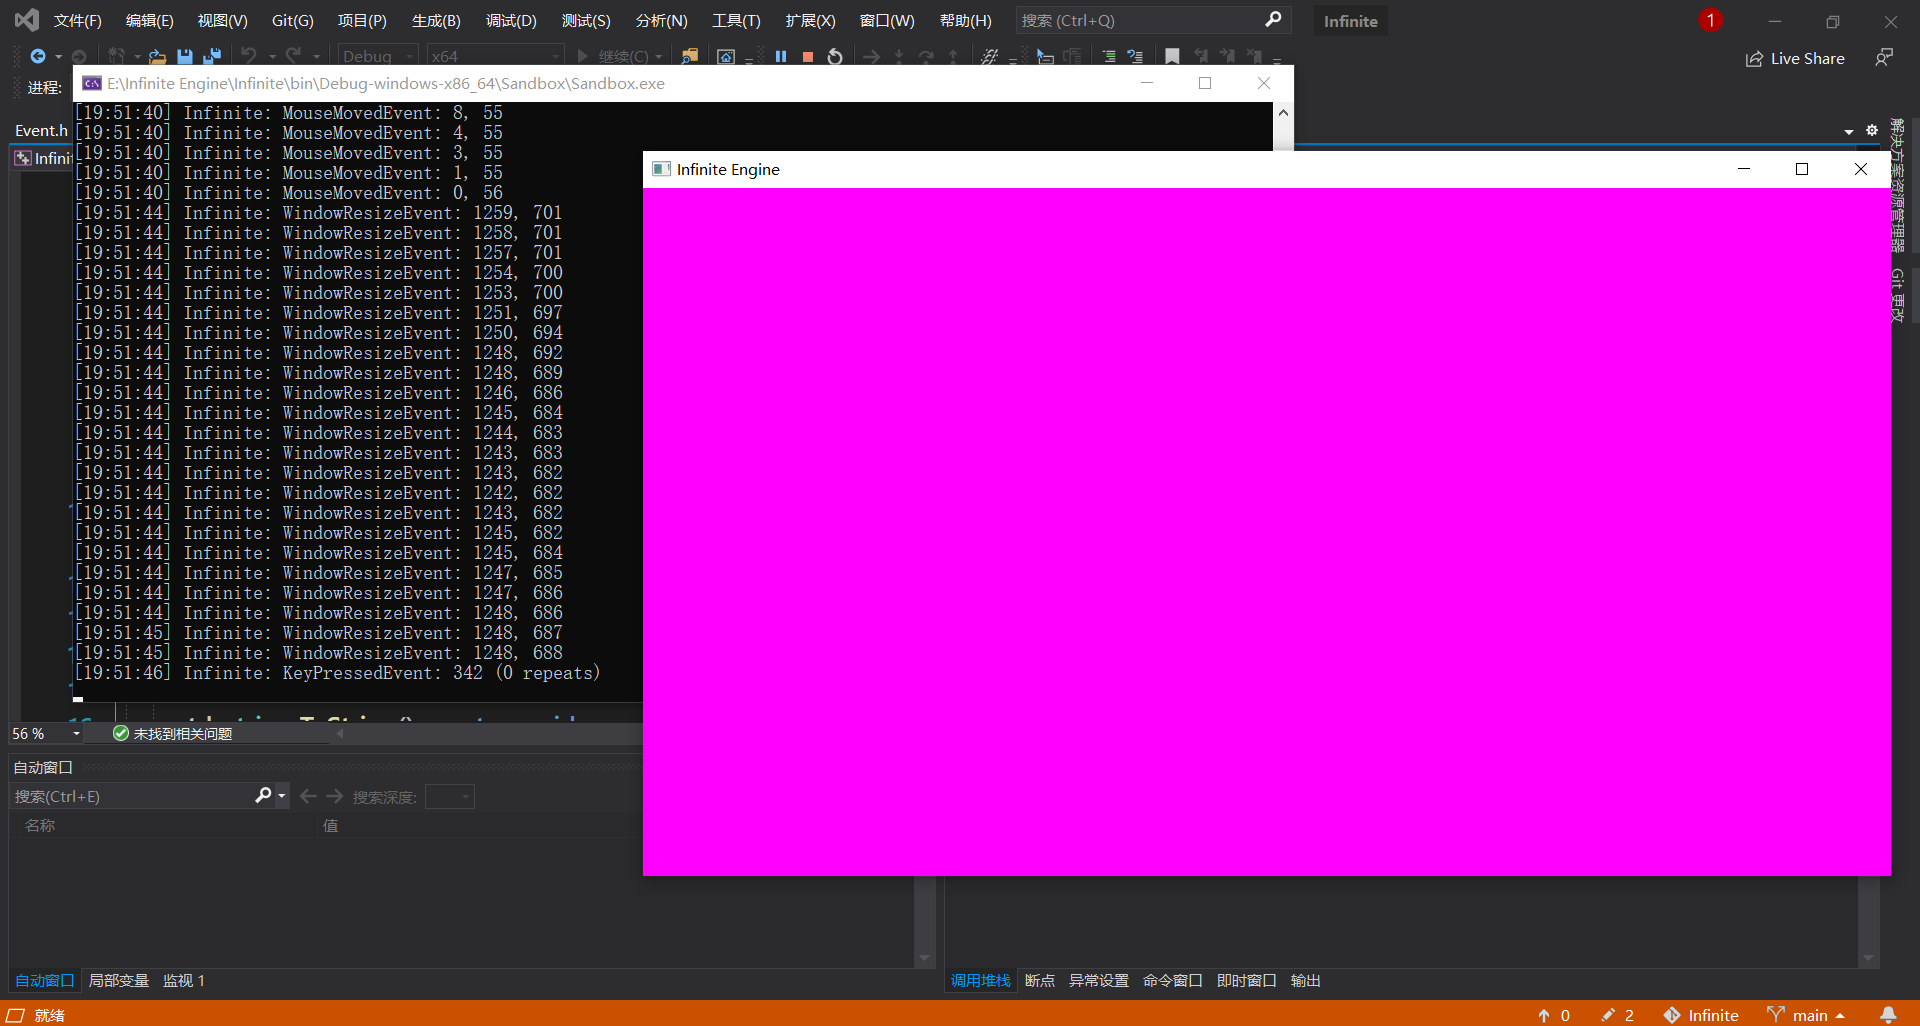This screenshot has height=1026, width=1920.
Task: Open the 帮助(H) menu
Action: coord(966,21)
